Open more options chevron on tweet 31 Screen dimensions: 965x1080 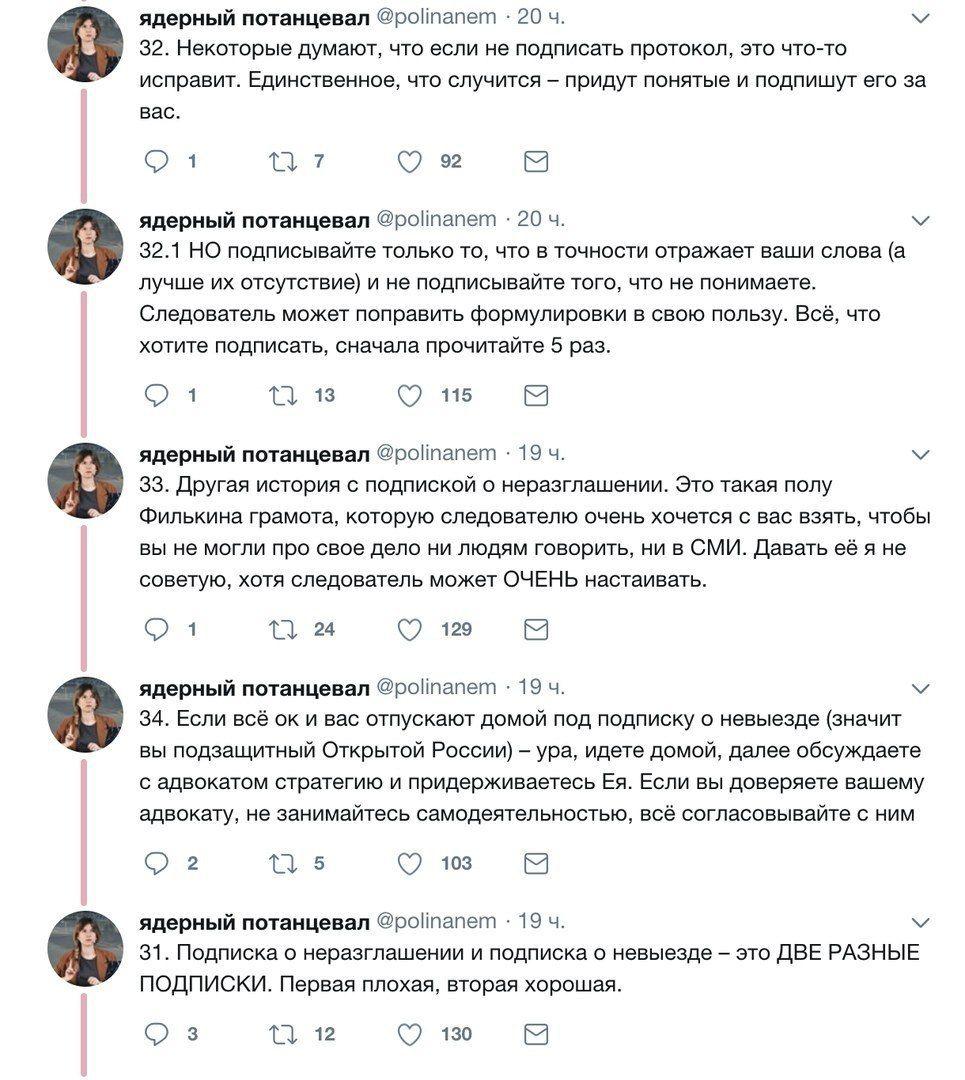click(921, 922)
